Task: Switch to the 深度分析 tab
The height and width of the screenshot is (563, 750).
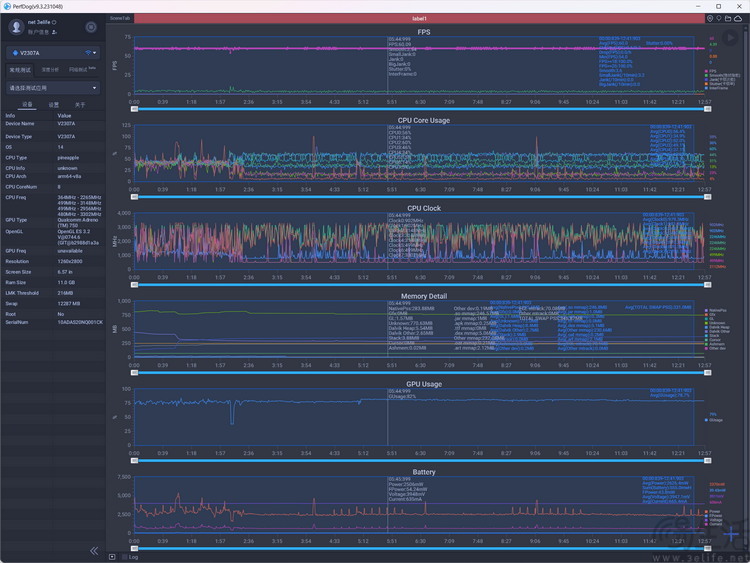Action: tap(50, 70)
